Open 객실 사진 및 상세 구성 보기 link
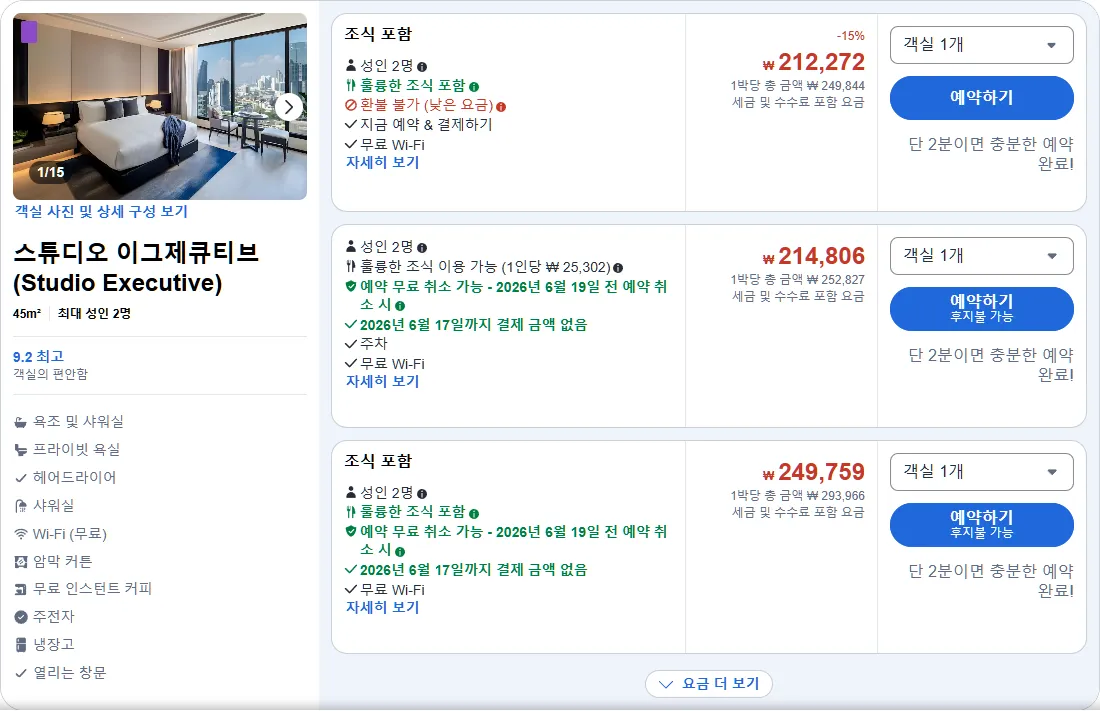1100x711 pixels. click(x=101, y=211)
